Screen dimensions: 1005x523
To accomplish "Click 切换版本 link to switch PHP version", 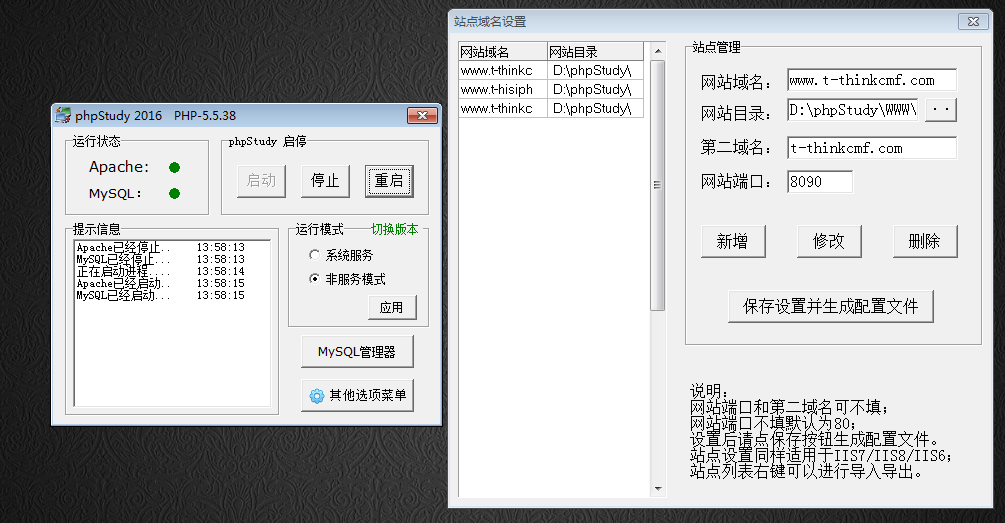I will pos(394,229).
